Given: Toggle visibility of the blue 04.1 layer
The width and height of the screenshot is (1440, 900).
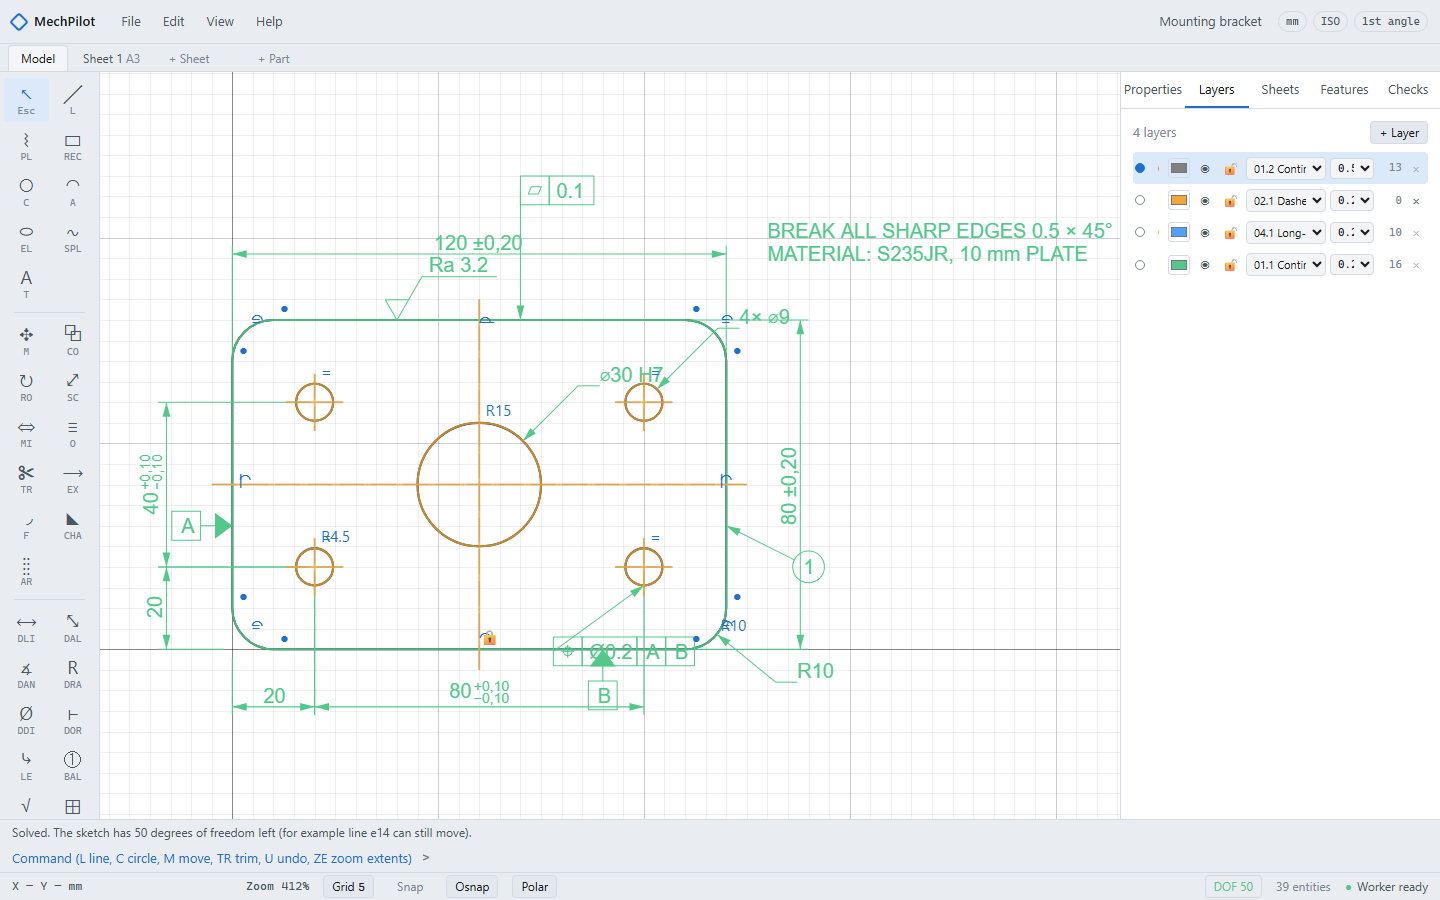Looking at the screenshot, I should pos(1205,233).
